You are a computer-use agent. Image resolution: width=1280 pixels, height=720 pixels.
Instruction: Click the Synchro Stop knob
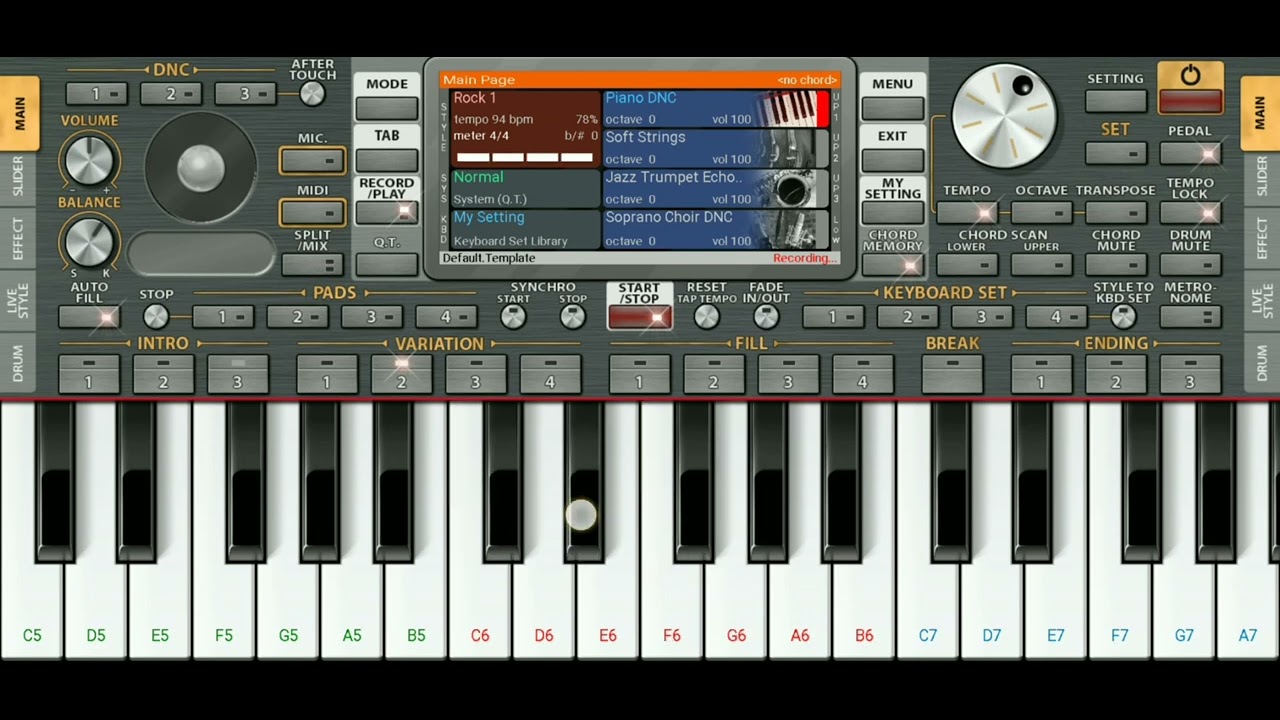[573, 317]
